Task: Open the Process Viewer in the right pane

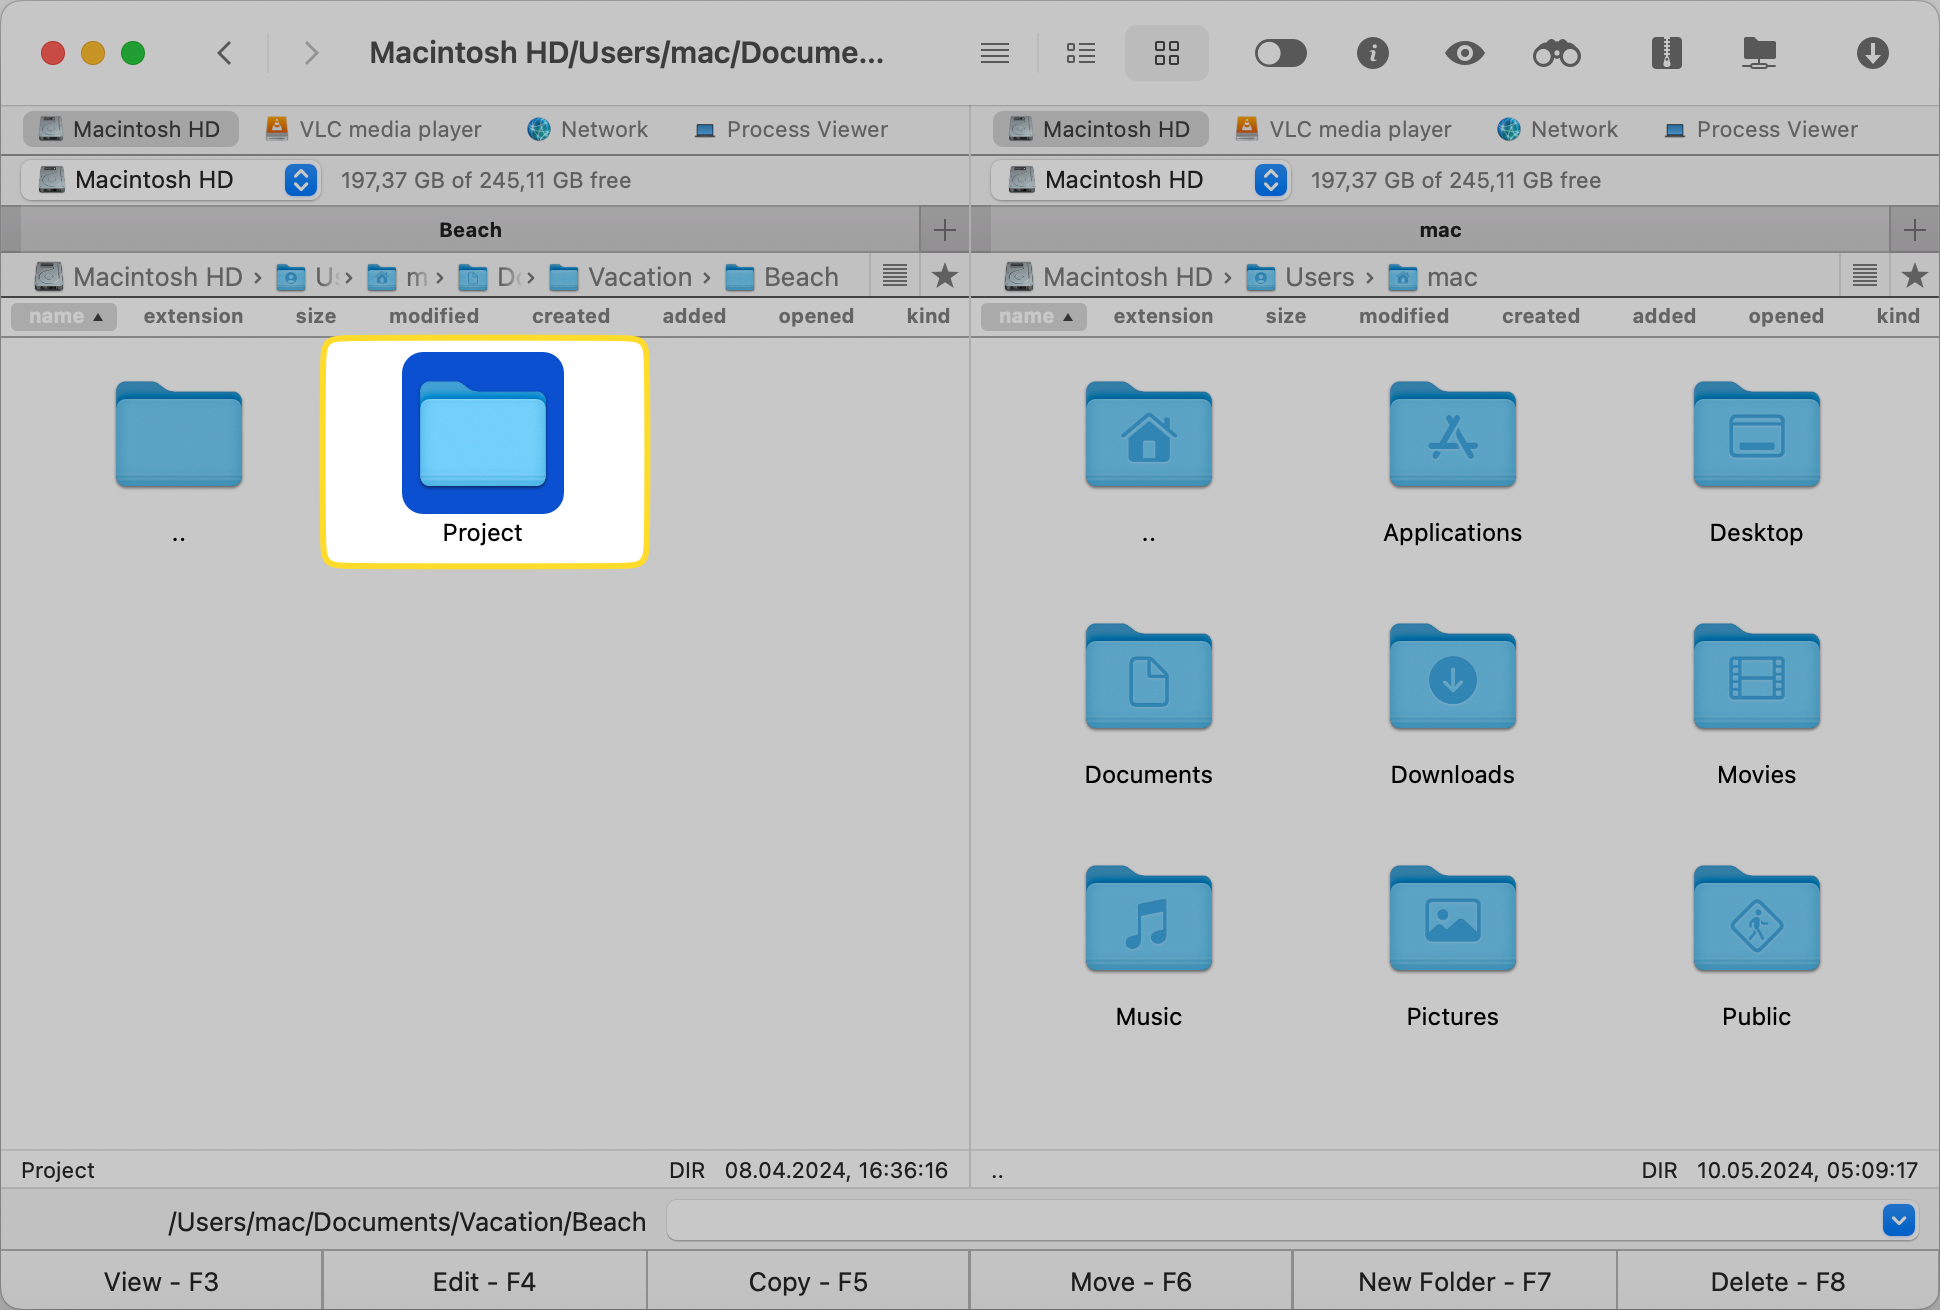Action: pos(1761,129)
